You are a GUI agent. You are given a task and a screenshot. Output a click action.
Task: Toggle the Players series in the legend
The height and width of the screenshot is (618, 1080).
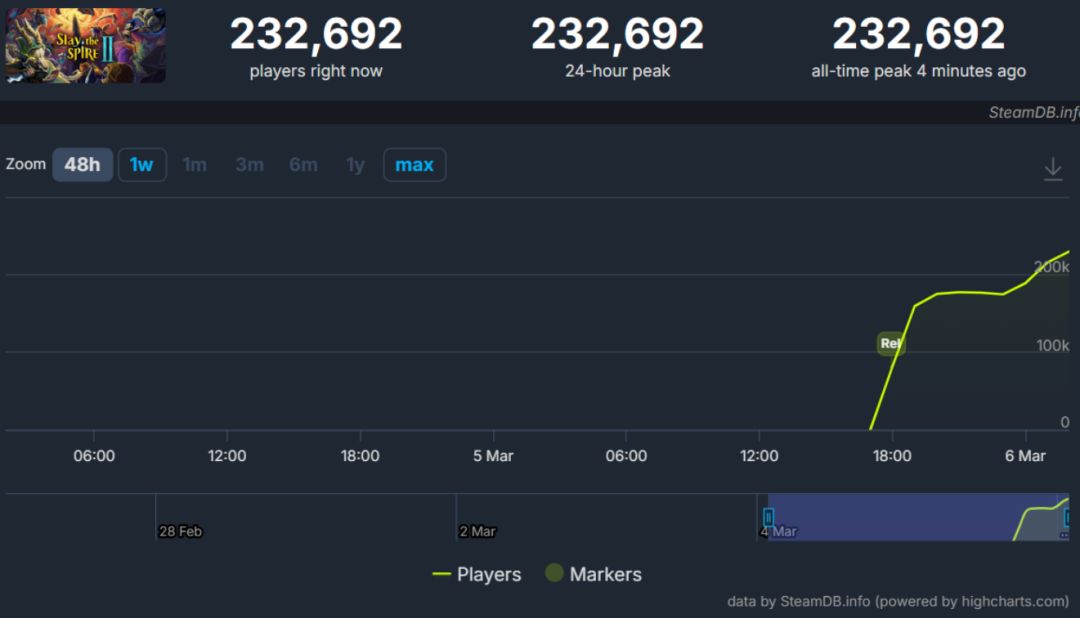click(x=477, y=574)
